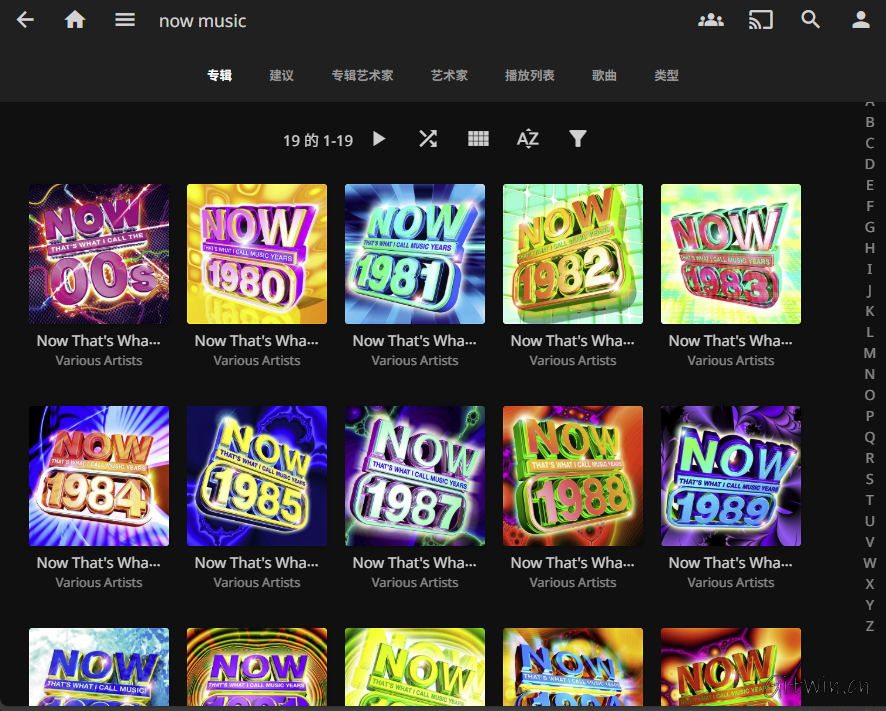Open the filter funnel options

(577, 138)
